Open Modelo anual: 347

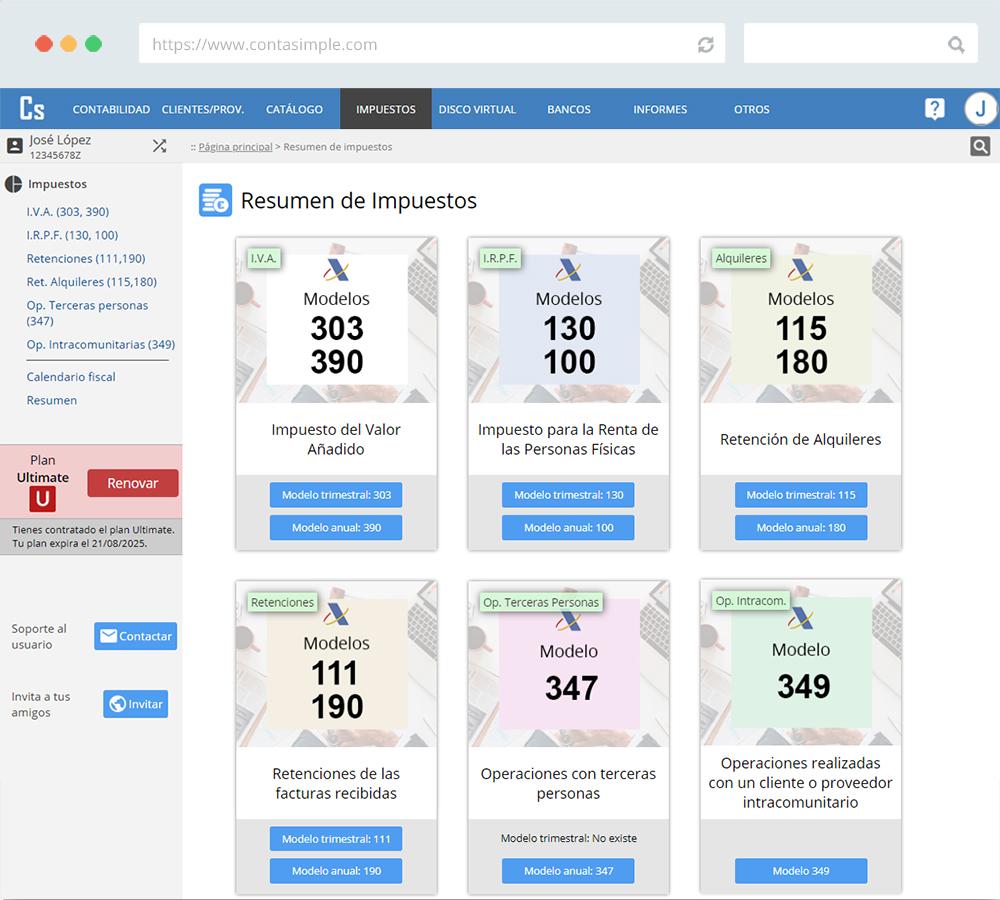(x=568, y=871)
